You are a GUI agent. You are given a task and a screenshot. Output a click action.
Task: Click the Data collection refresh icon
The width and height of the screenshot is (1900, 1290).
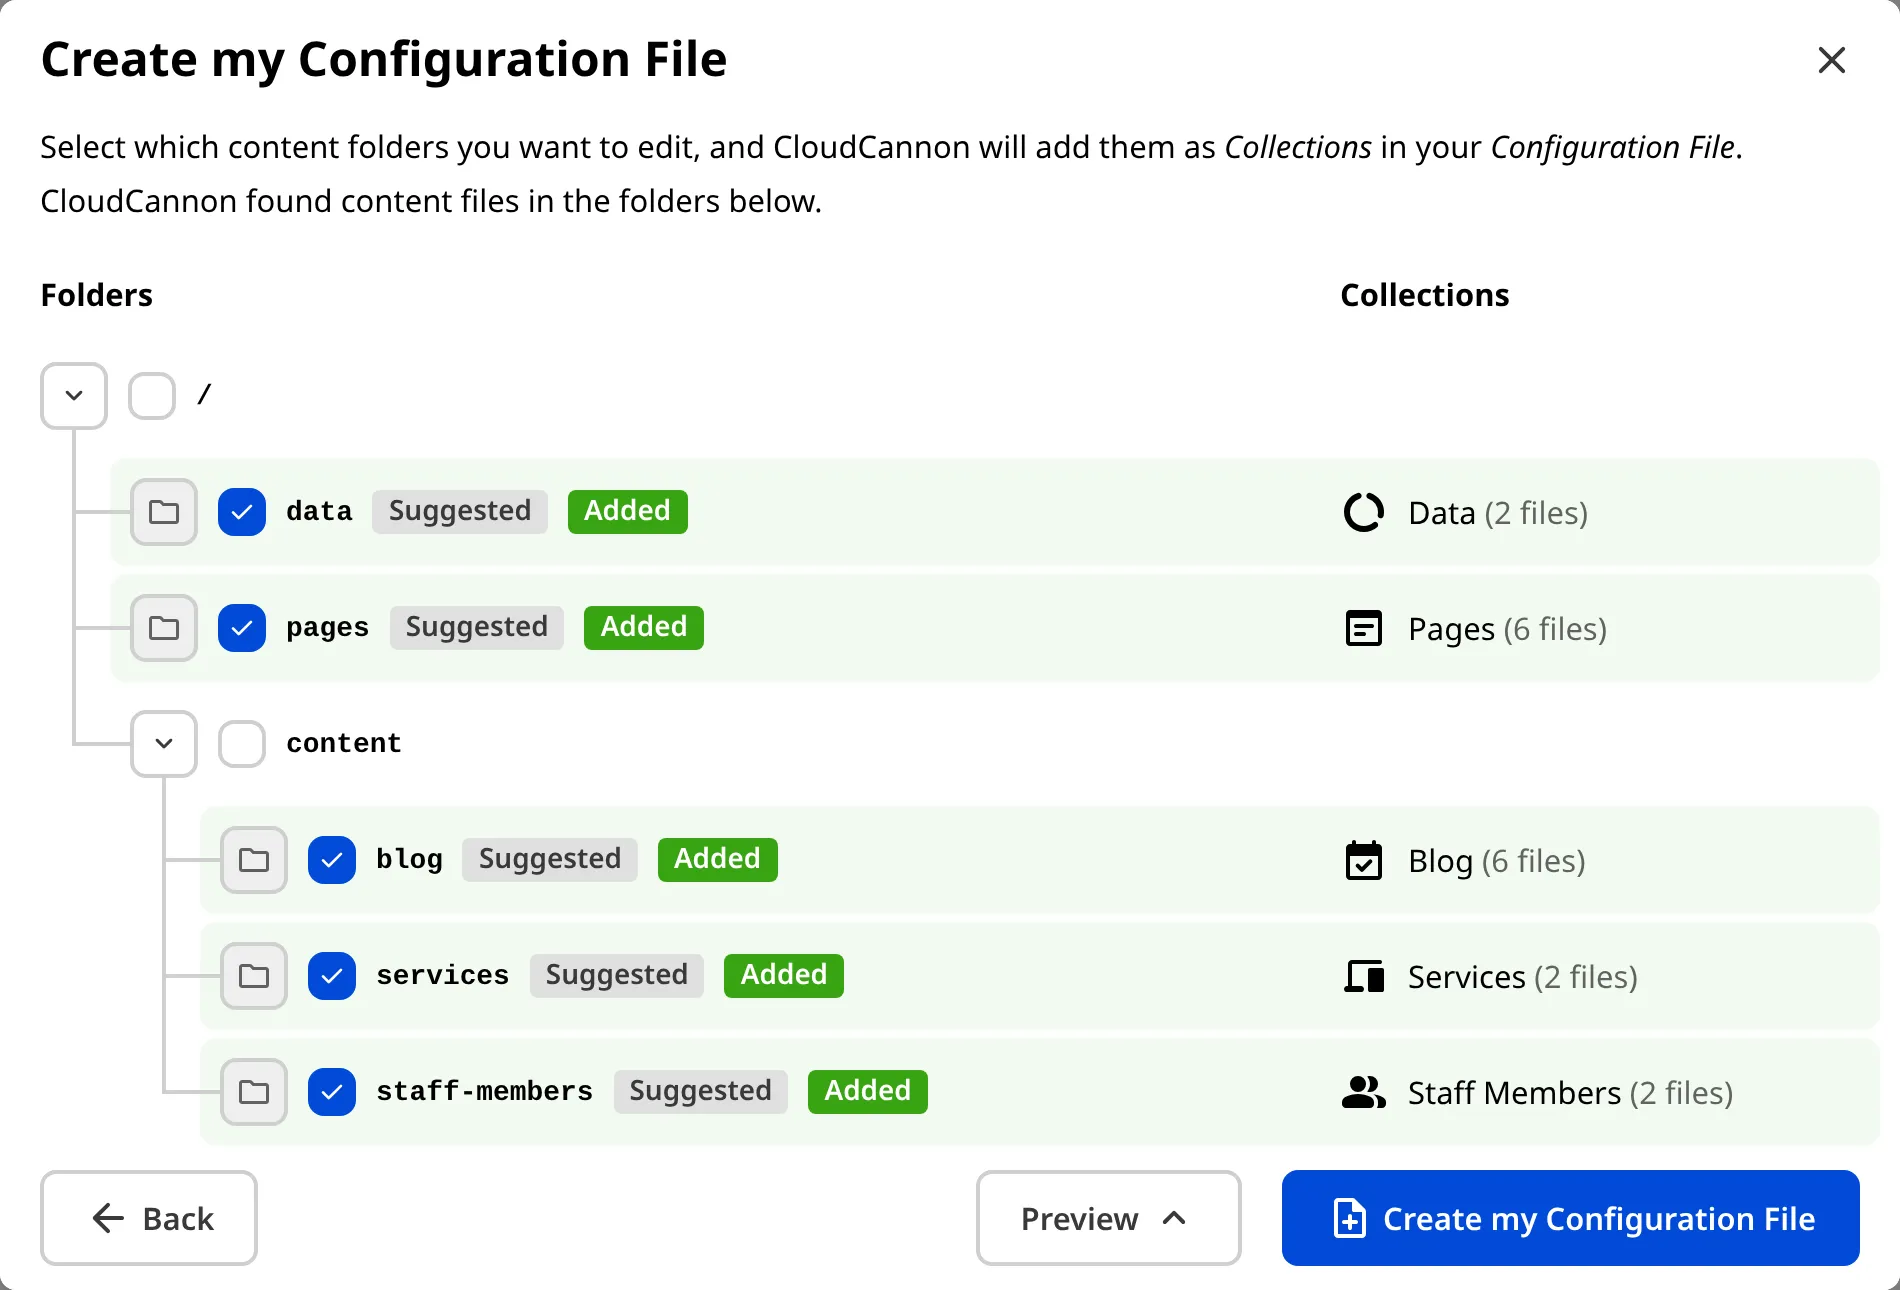tap(1363, 512)
